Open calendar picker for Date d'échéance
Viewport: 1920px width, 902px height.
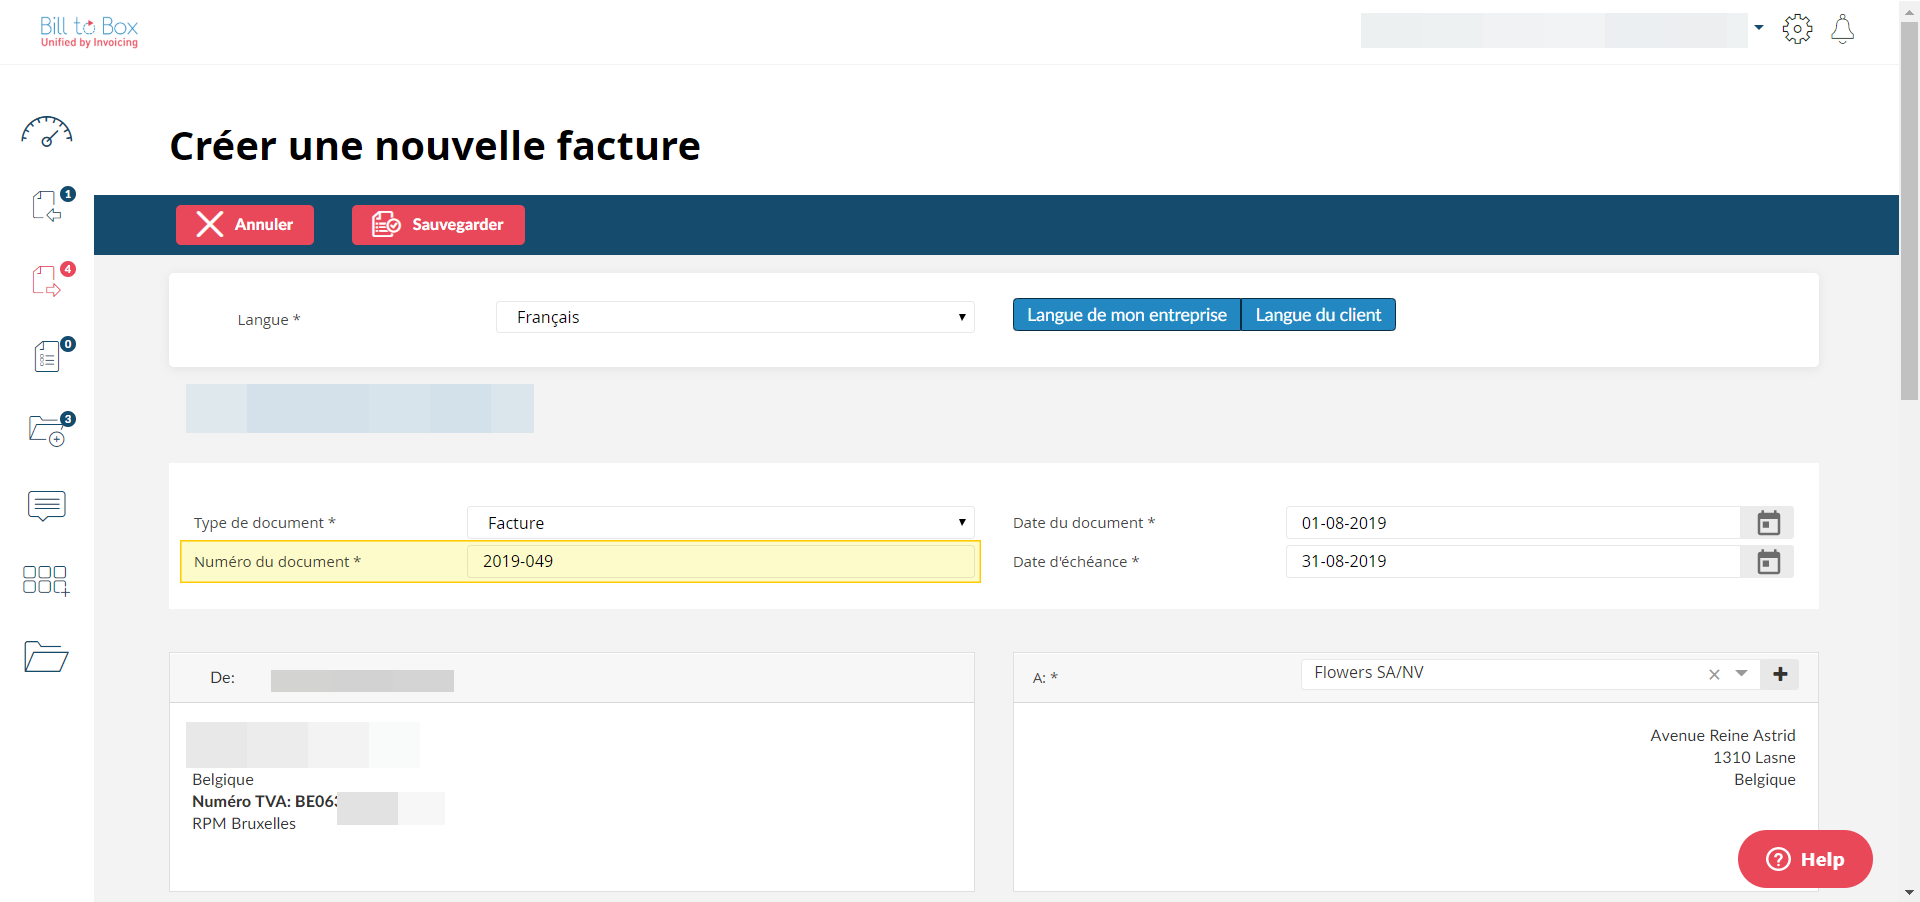[1768, 562]
